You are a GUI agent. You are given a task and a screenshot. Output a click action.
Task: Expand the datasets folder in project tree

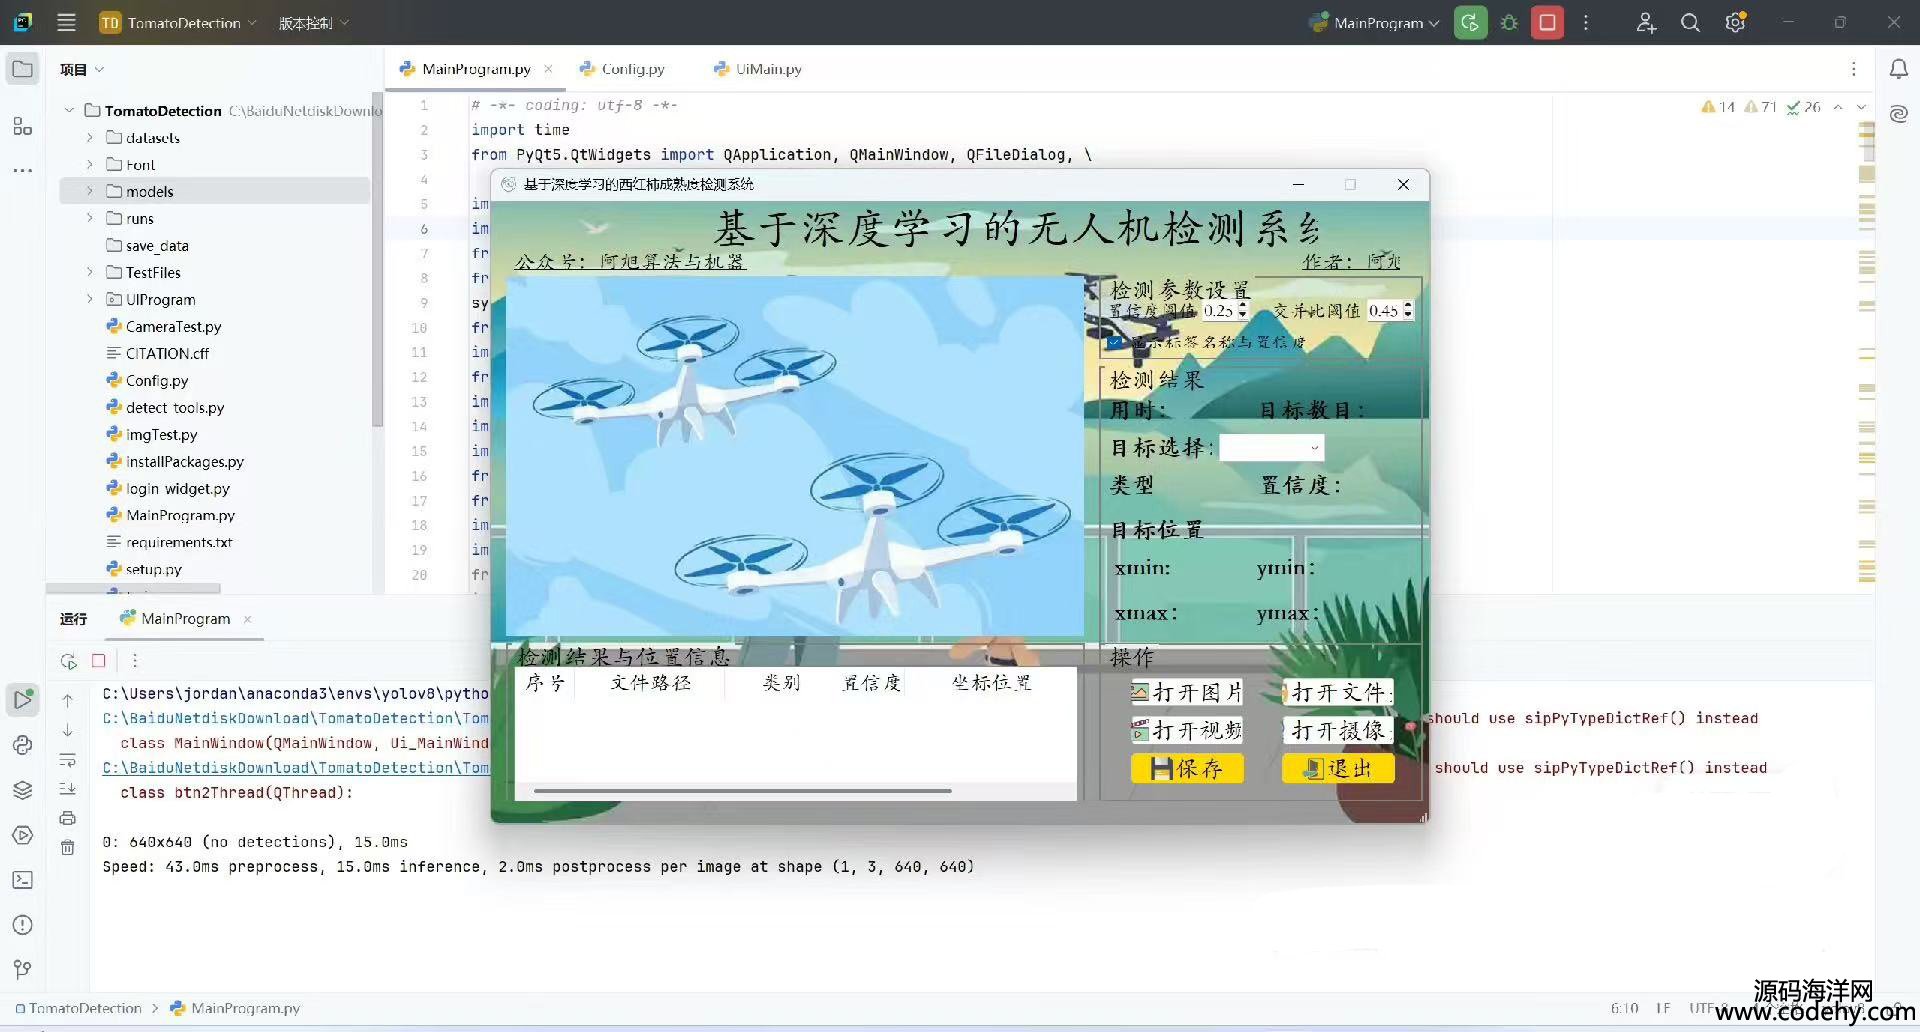pos(89,138)
